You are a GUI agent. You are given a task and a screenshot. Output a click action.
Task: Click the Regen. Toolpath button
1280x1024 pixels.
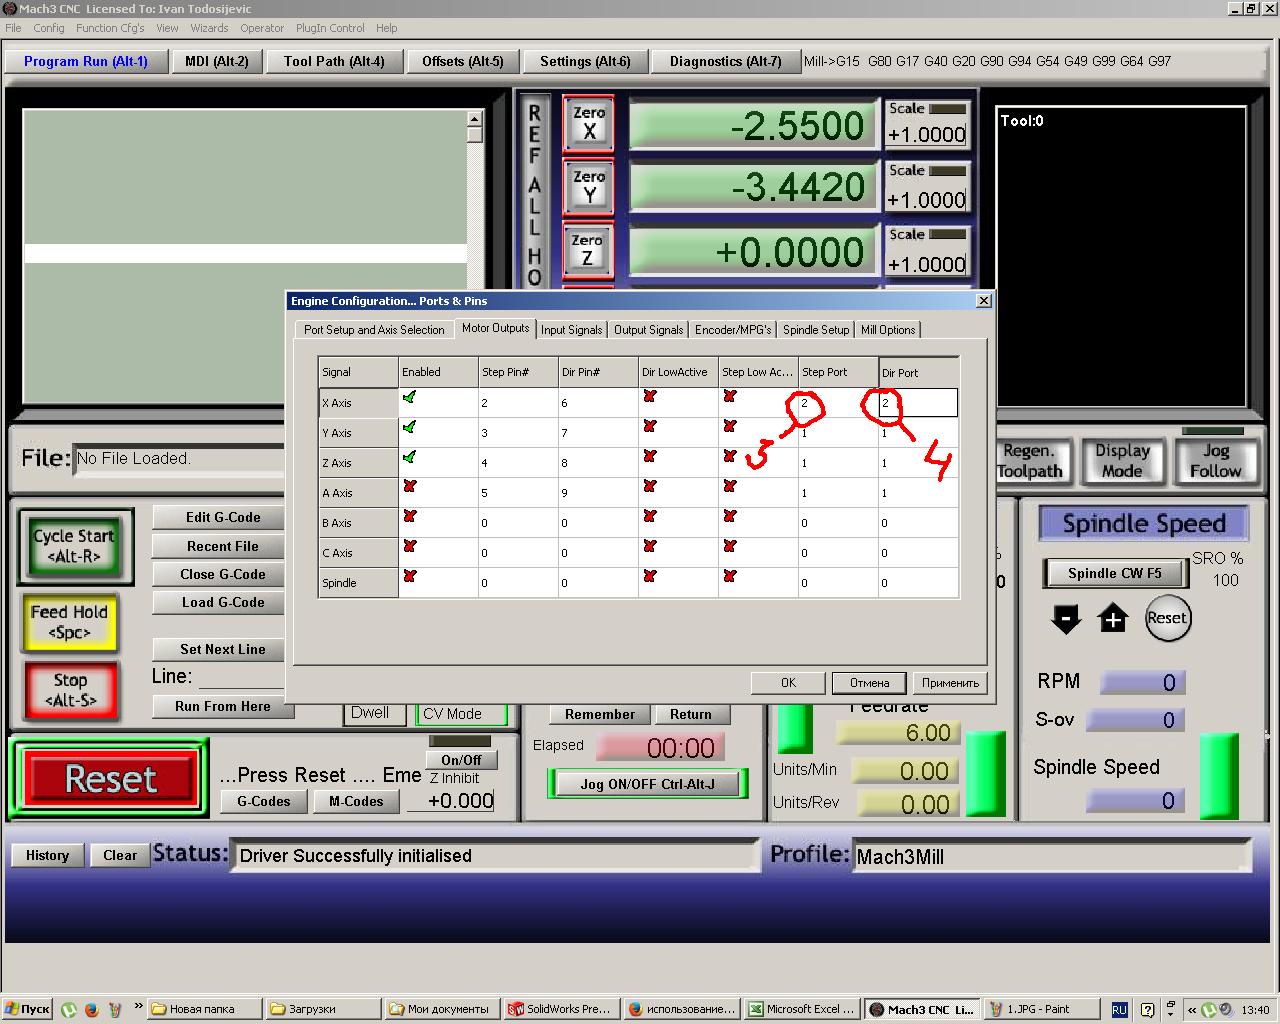[1033, 461]
